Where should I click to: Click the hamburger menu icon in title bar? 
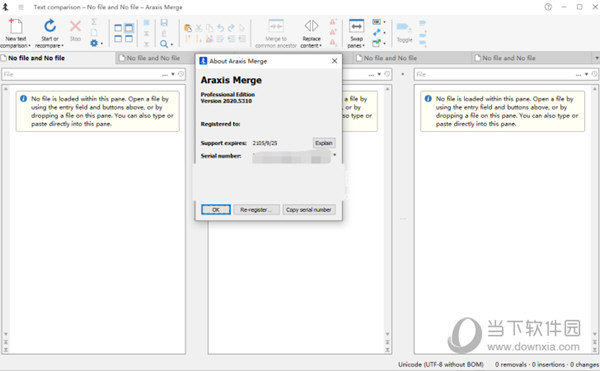(x=21, y=7)
